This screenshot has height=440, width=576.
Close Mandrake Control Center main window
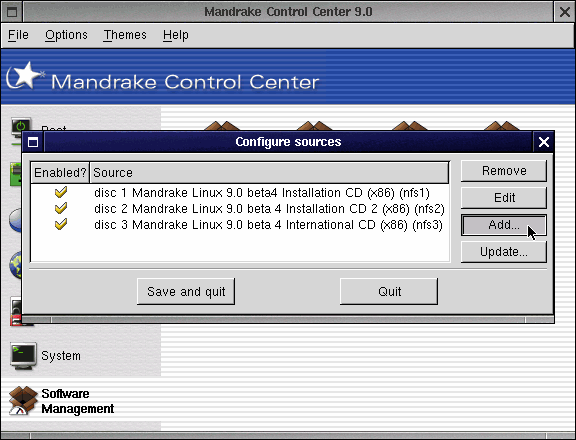coord(564,12)
